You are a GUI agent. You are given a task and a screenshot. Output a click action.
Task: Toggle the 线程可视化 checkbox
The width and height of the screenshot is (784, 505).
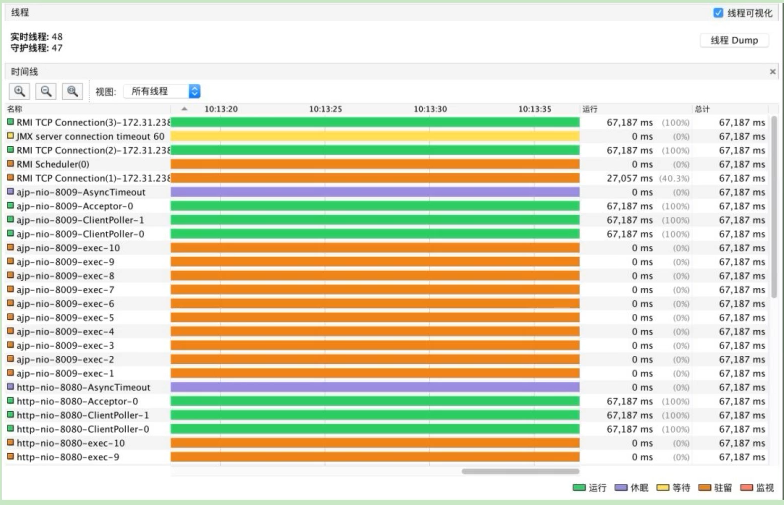(x=718, y=13)
